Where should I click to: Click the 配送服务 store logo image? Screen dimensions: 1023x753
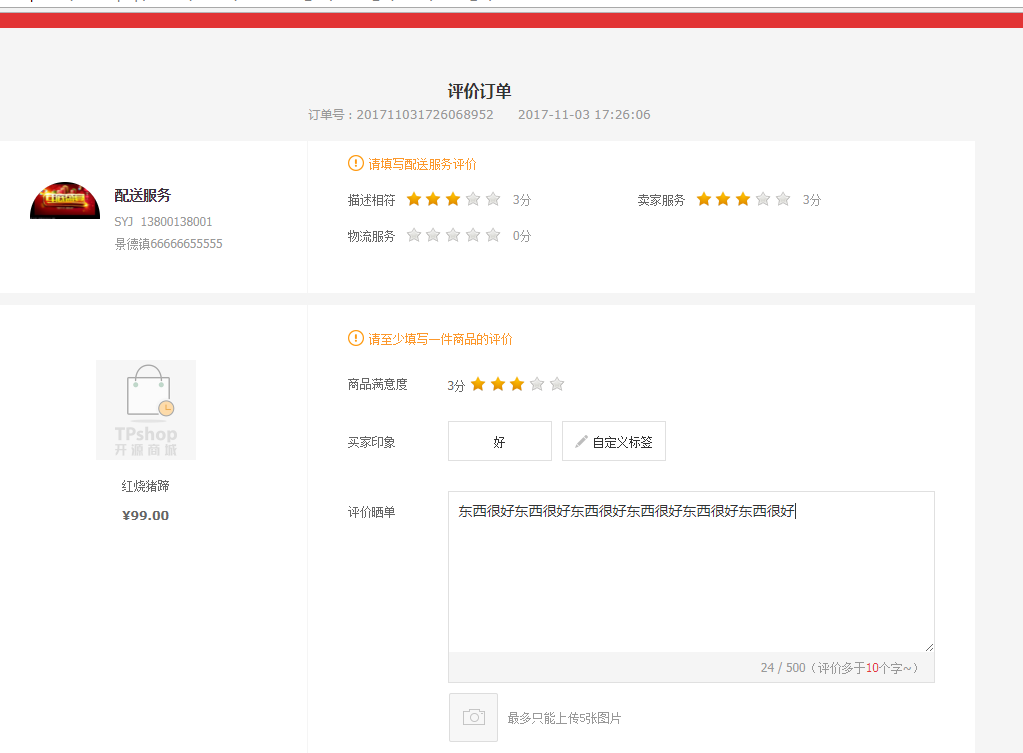click(x=65, y=201)
